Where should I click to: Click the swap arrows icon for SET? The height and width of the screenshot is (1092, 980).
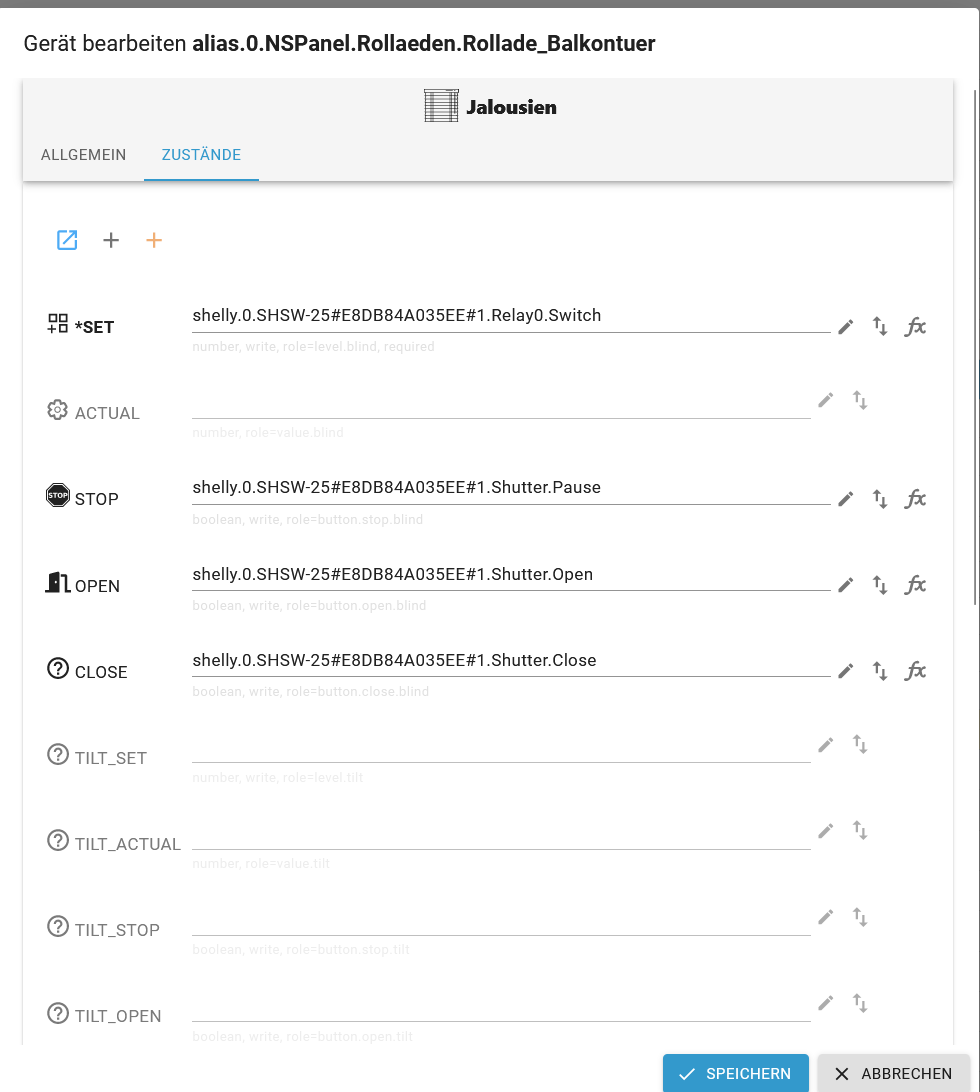[x=880, y=327]
